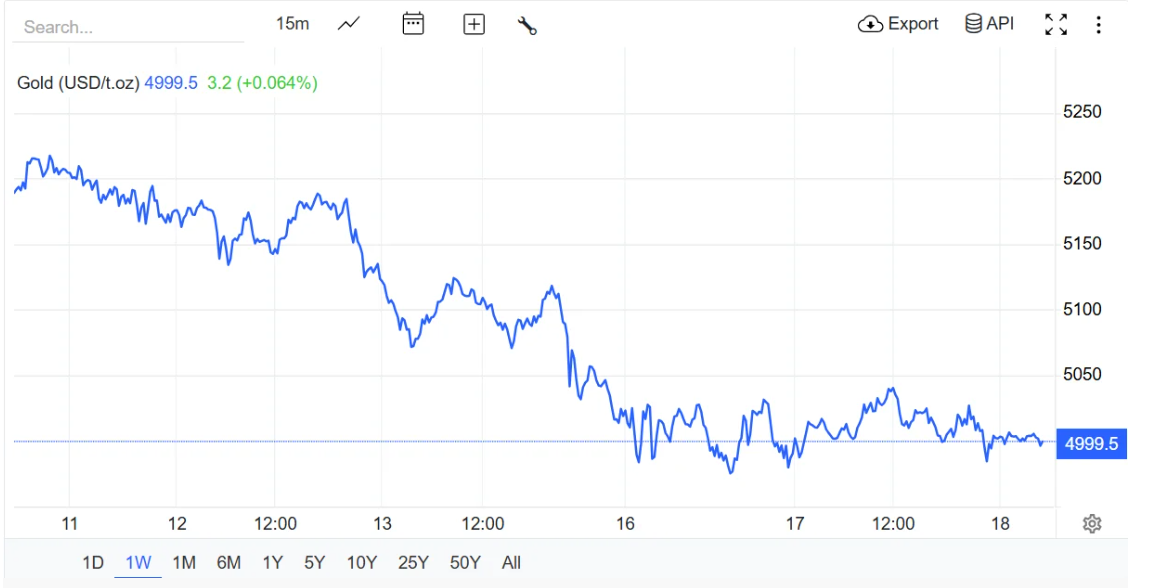Select the 1D time range
This screenshot has width=1164, height=588.
(93, 563)
